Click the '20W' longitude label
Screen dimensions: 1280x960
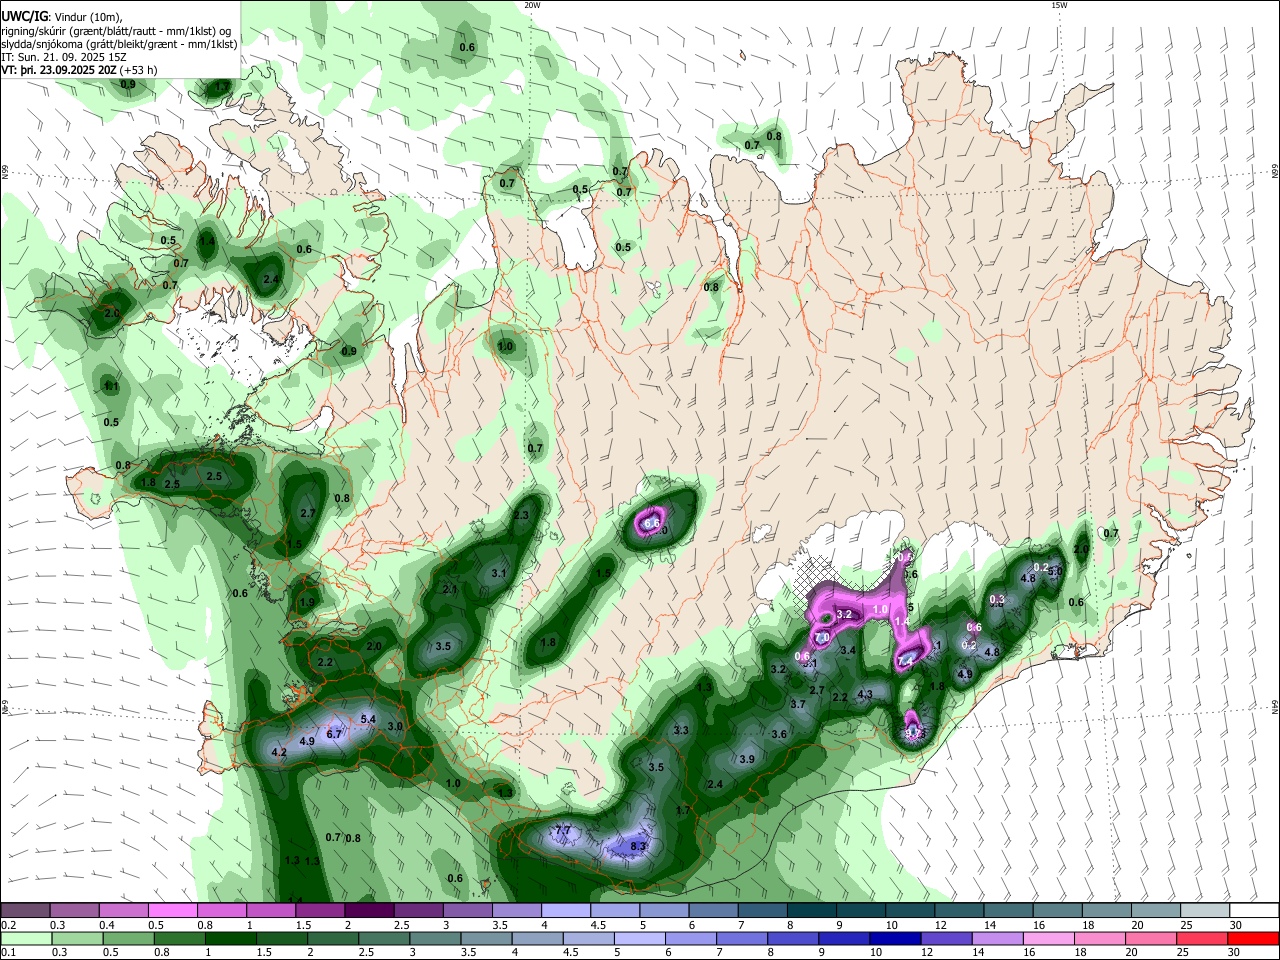[532, 5]
